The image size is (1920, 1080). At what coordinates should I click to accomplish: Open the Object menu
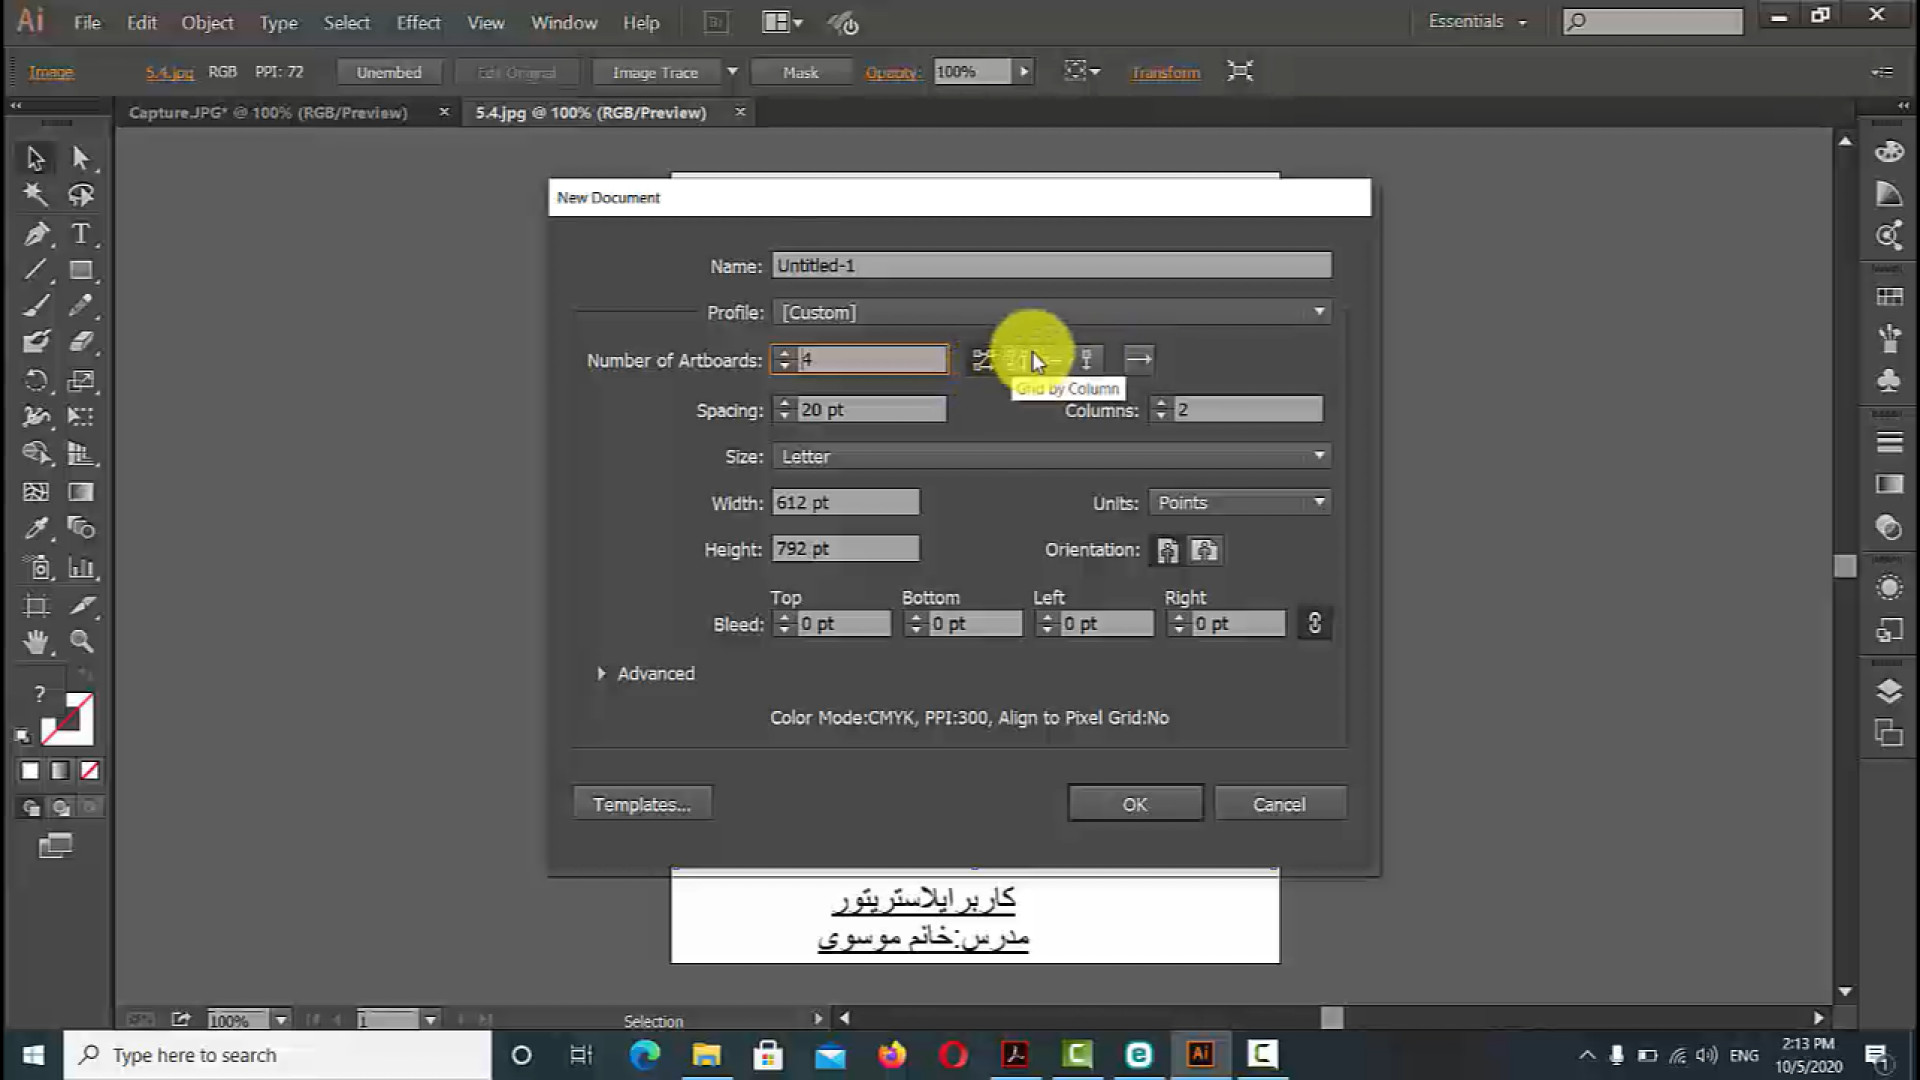tap(207, 22)
